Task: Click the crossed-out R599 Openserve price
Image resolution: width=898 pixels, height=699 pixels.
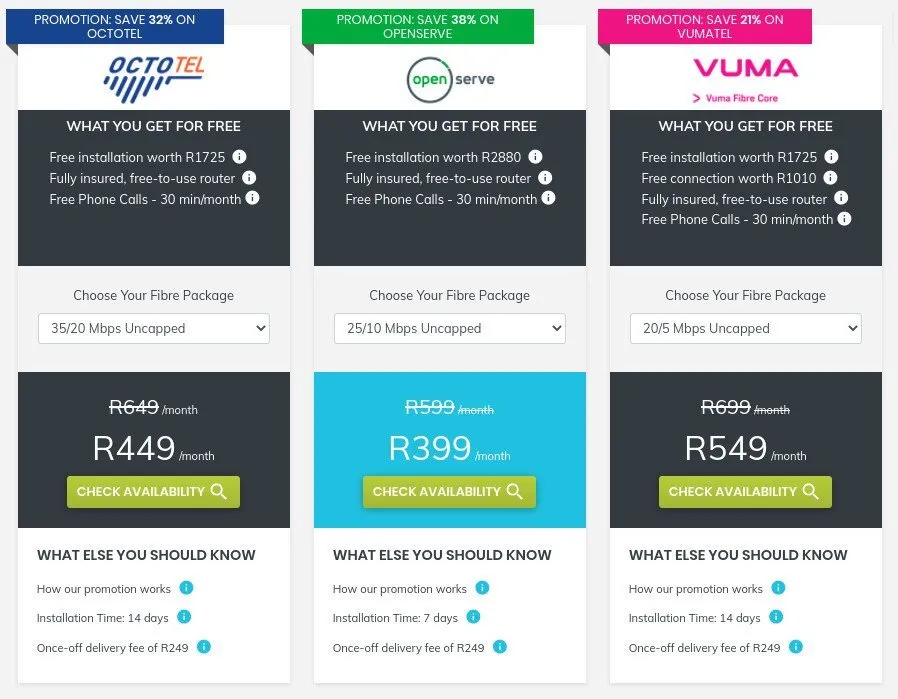Action: 429,407
